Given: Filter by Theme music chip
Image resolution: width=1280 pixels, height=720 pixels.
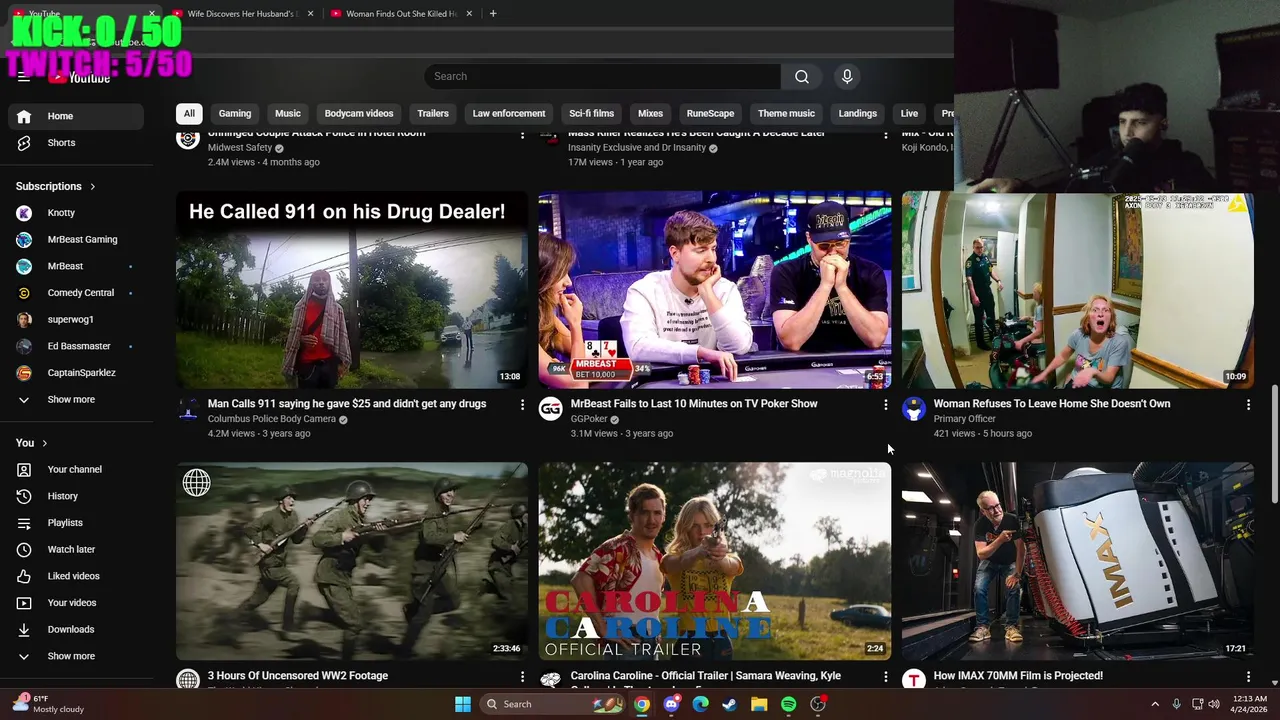Looking at the screenshot, I should pos(786,114).
